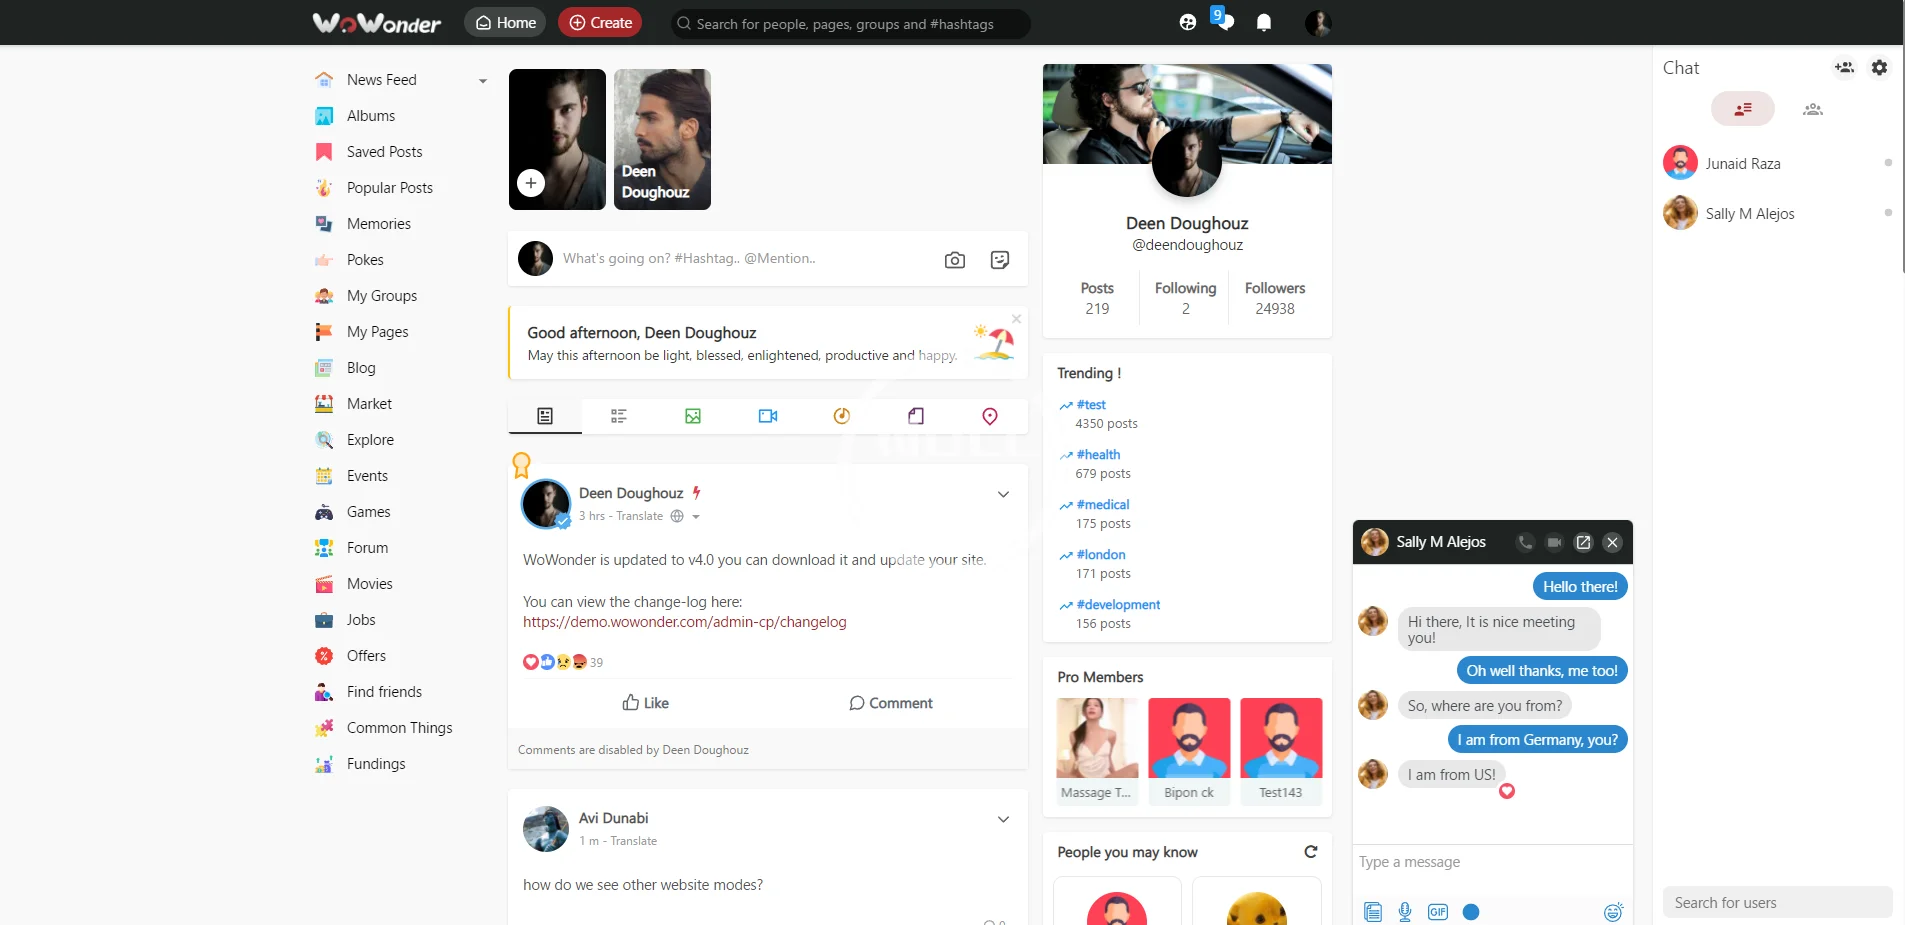The height and width of the screenshot is (925, 1905).
Task: Record a voice message with microphone icon
Action: pyautogui.click(x=1405, y=911)
